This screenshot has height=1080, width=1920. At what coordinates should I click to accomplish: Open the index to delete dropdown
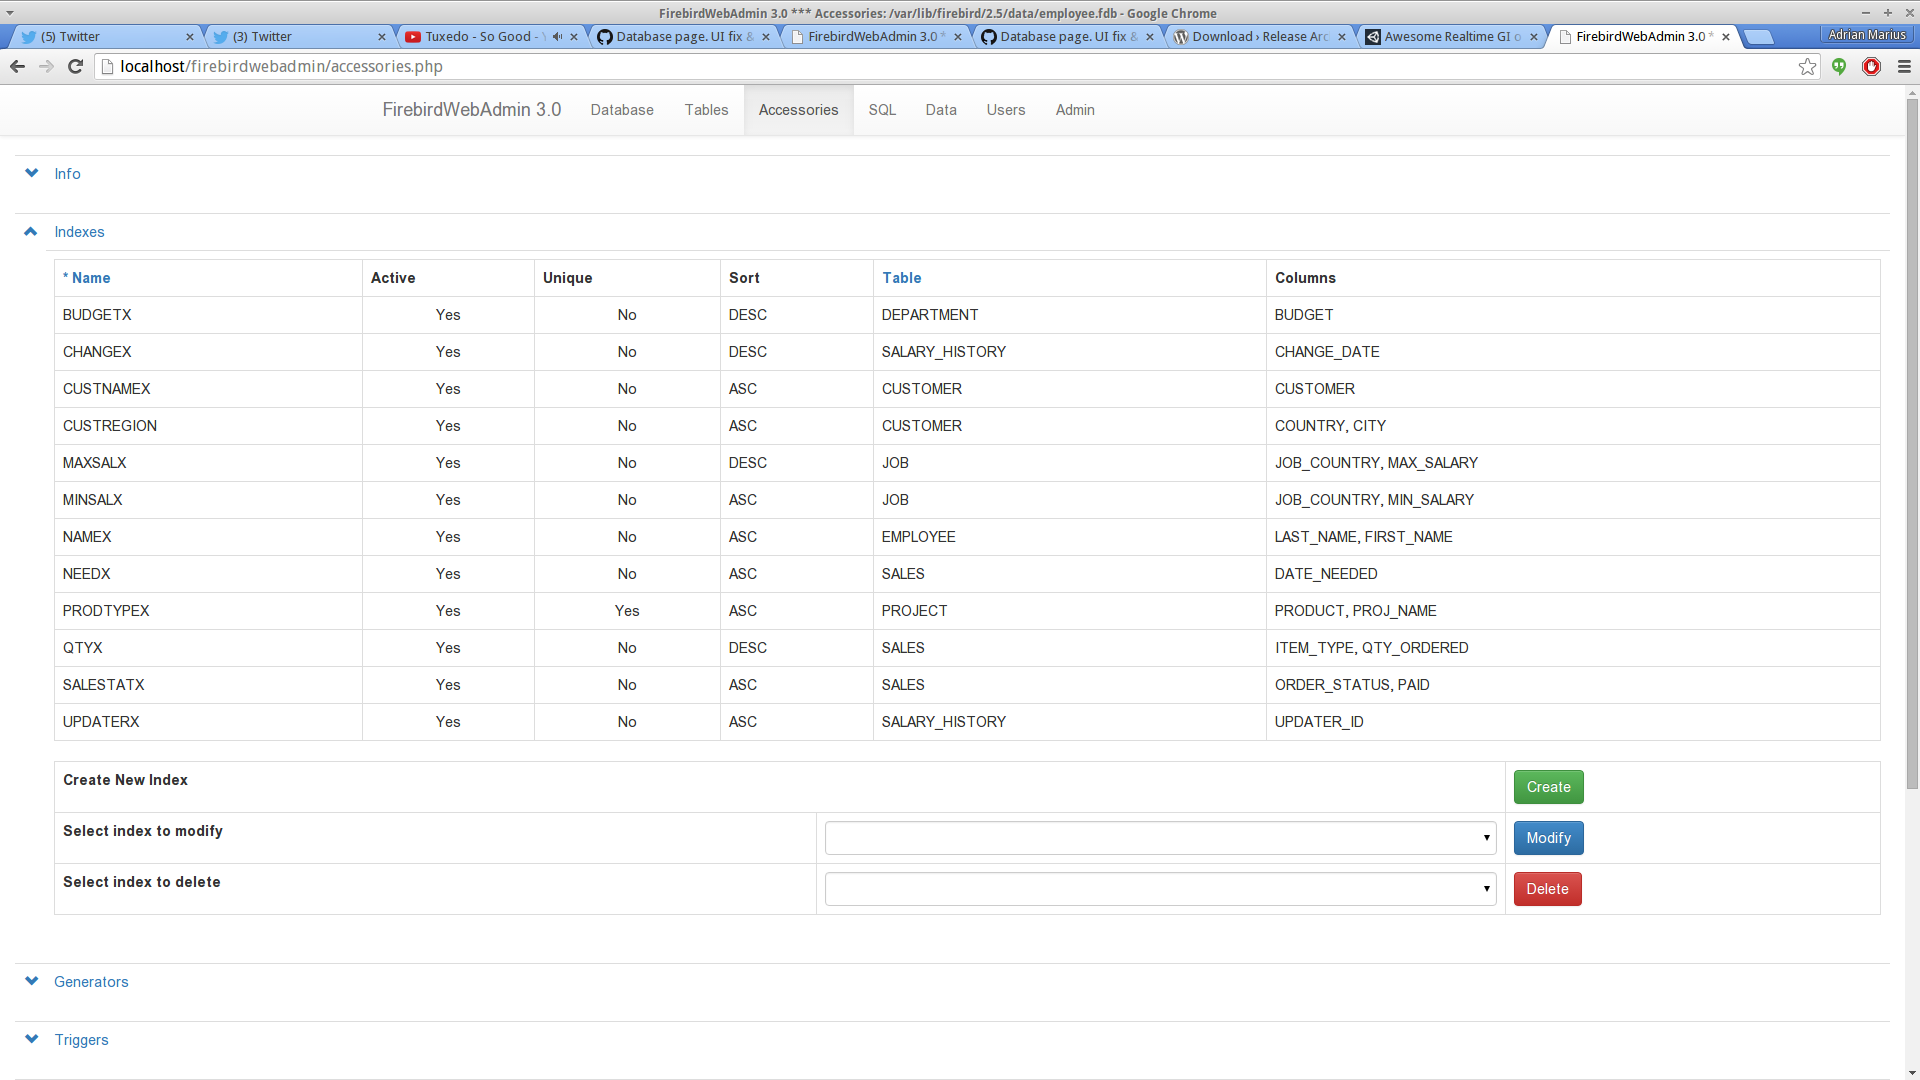click(x=1160, y=889)
